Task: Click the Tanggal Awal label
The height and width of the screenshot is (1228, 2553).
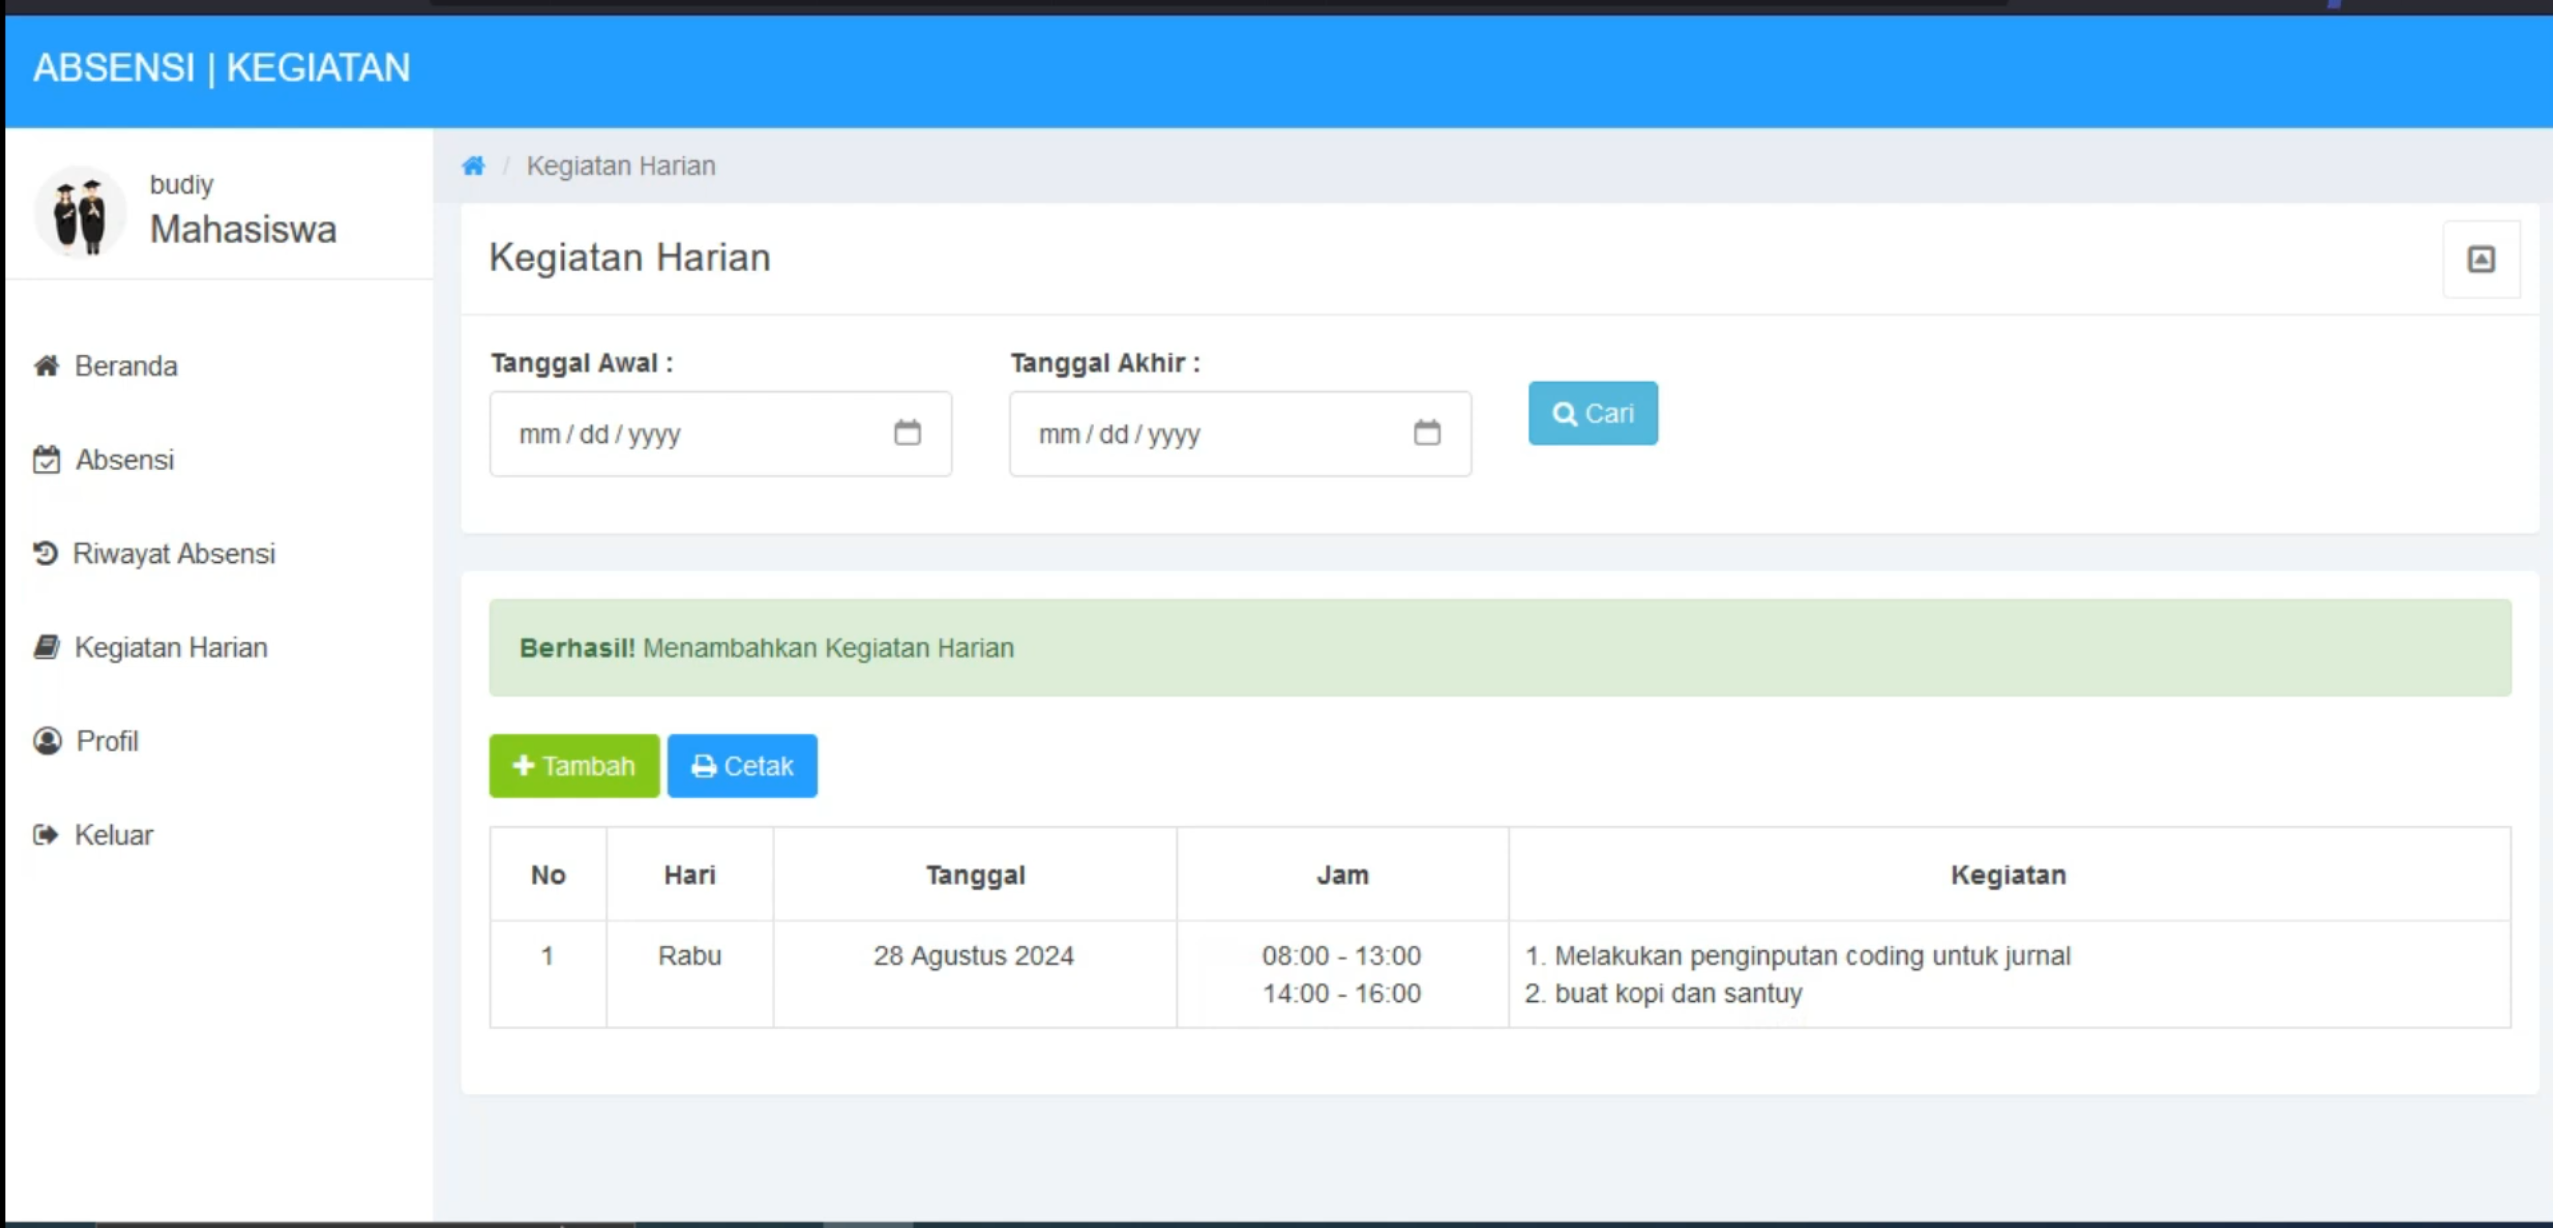Action: point(582,363)
